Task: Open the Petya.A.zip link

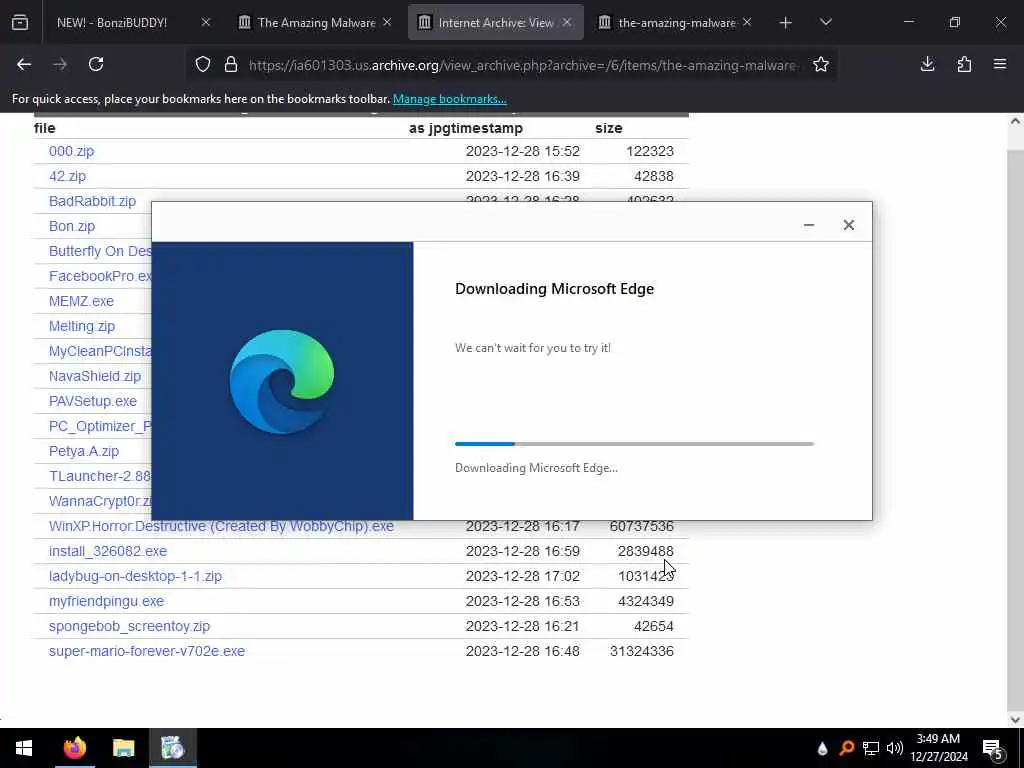Action: [x=84, y=451]
